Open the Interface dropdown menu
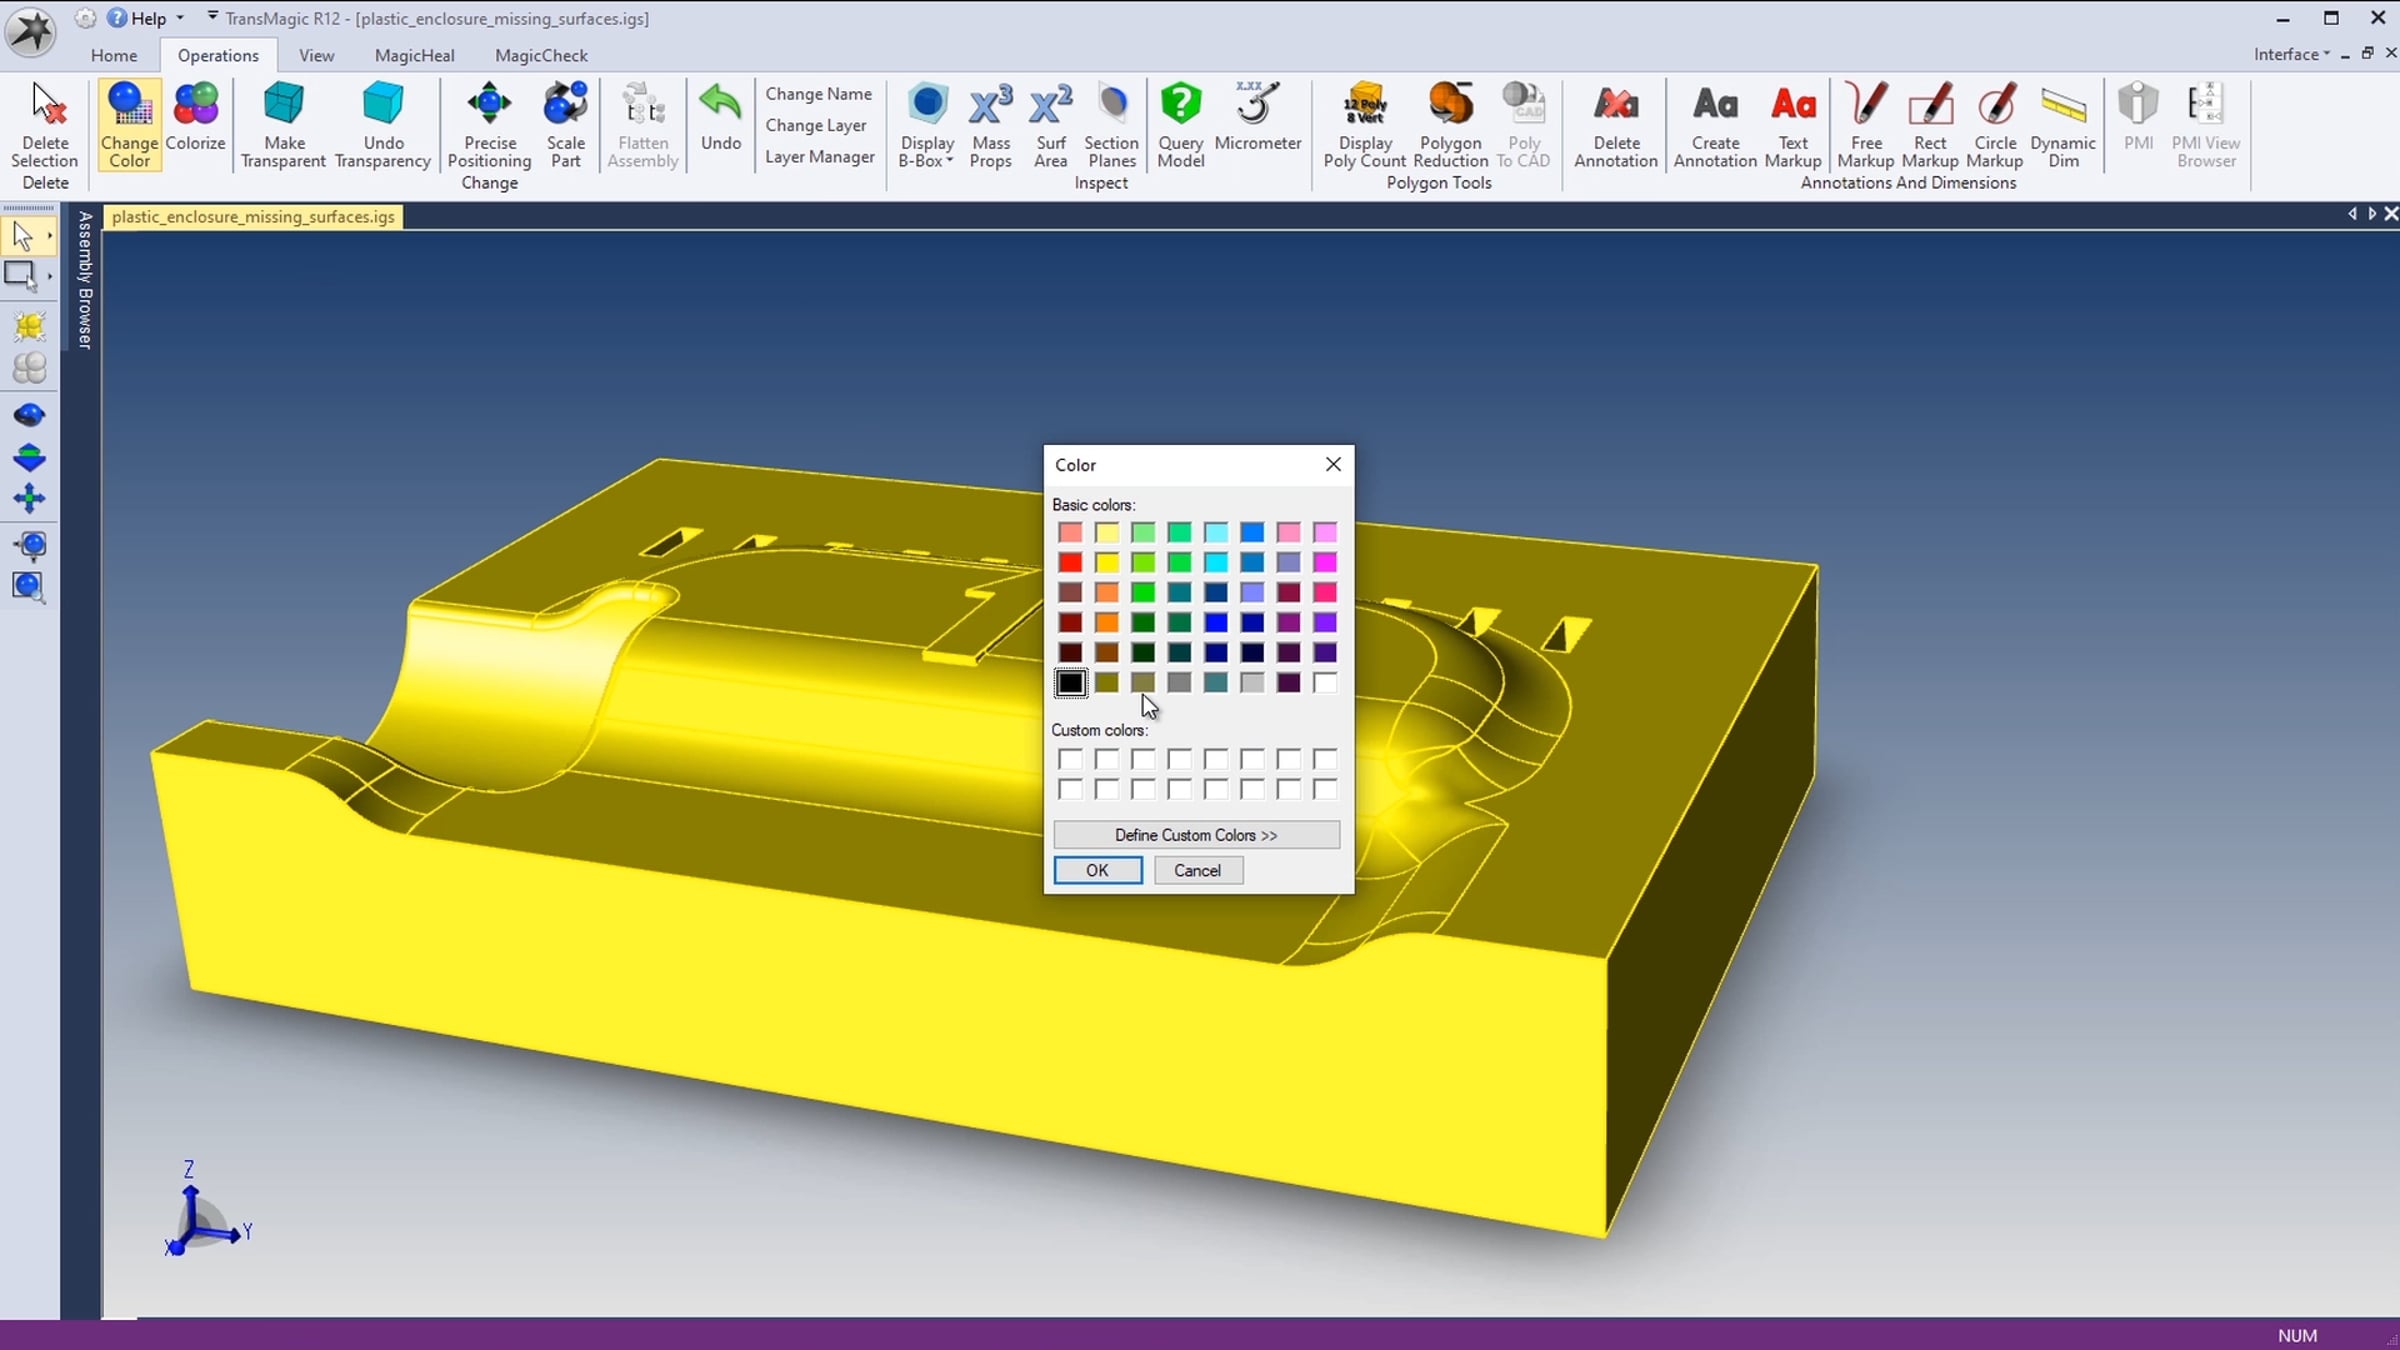The width and height of the screenshot is (2400, 1350). (2291, 54)
